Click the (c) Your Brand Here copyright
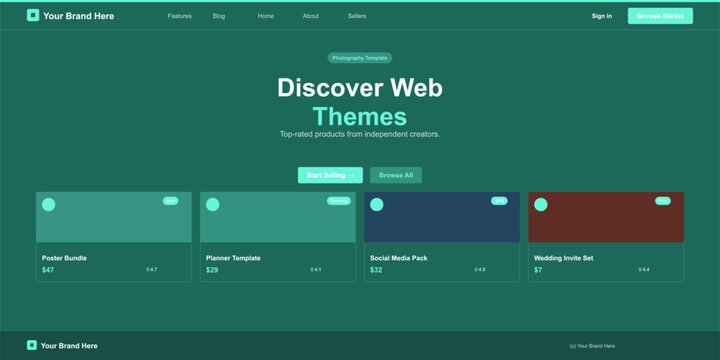The height and width of the screenshot is (360, 720). point(592,346)
